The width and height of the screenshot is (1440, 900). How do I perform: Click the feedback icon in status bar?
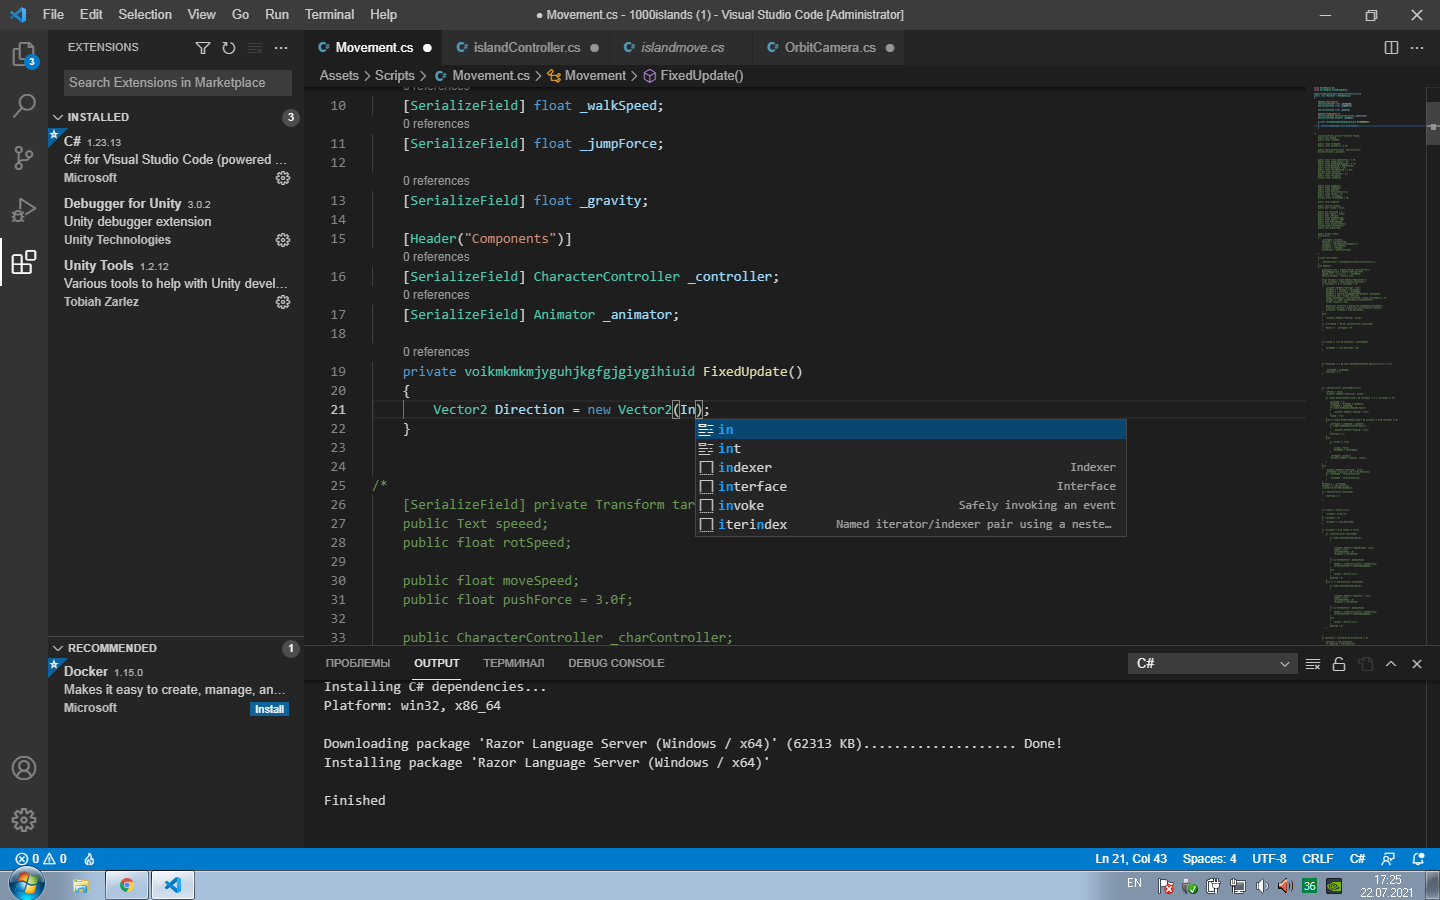pyautogui.click(x=1388, y=859)
